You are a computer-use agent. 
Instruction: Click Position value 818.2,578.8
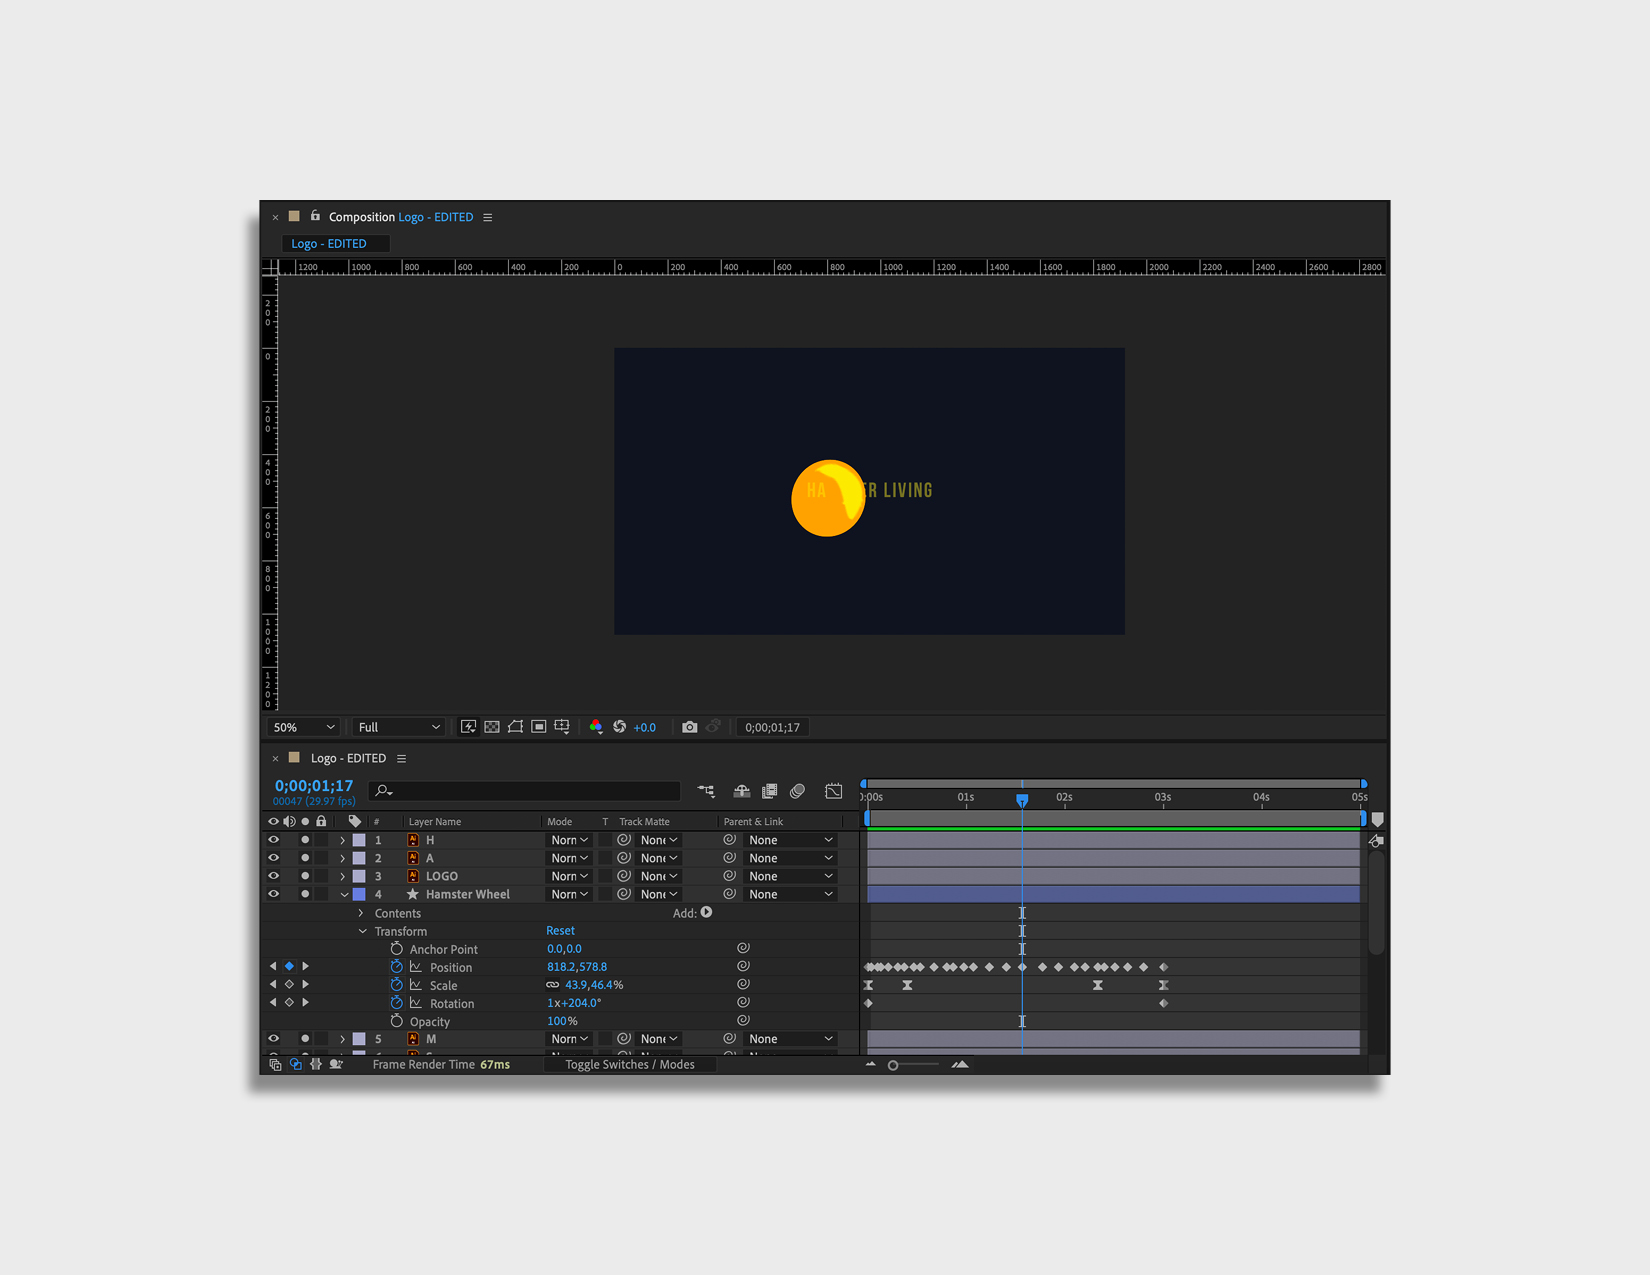coord(577,967)
